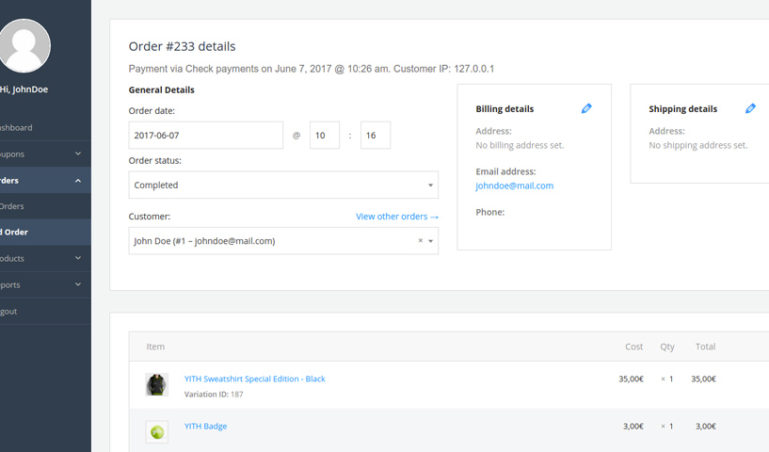
Task: Click the View other orders link
Action: pos(396,216)
